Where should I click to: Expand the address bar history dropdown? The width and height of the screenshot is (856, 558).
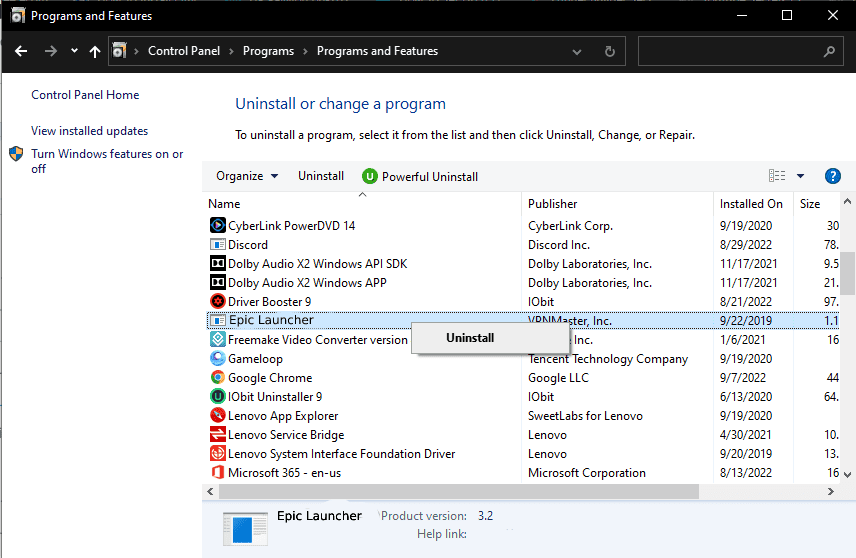(x=576, y=52)
